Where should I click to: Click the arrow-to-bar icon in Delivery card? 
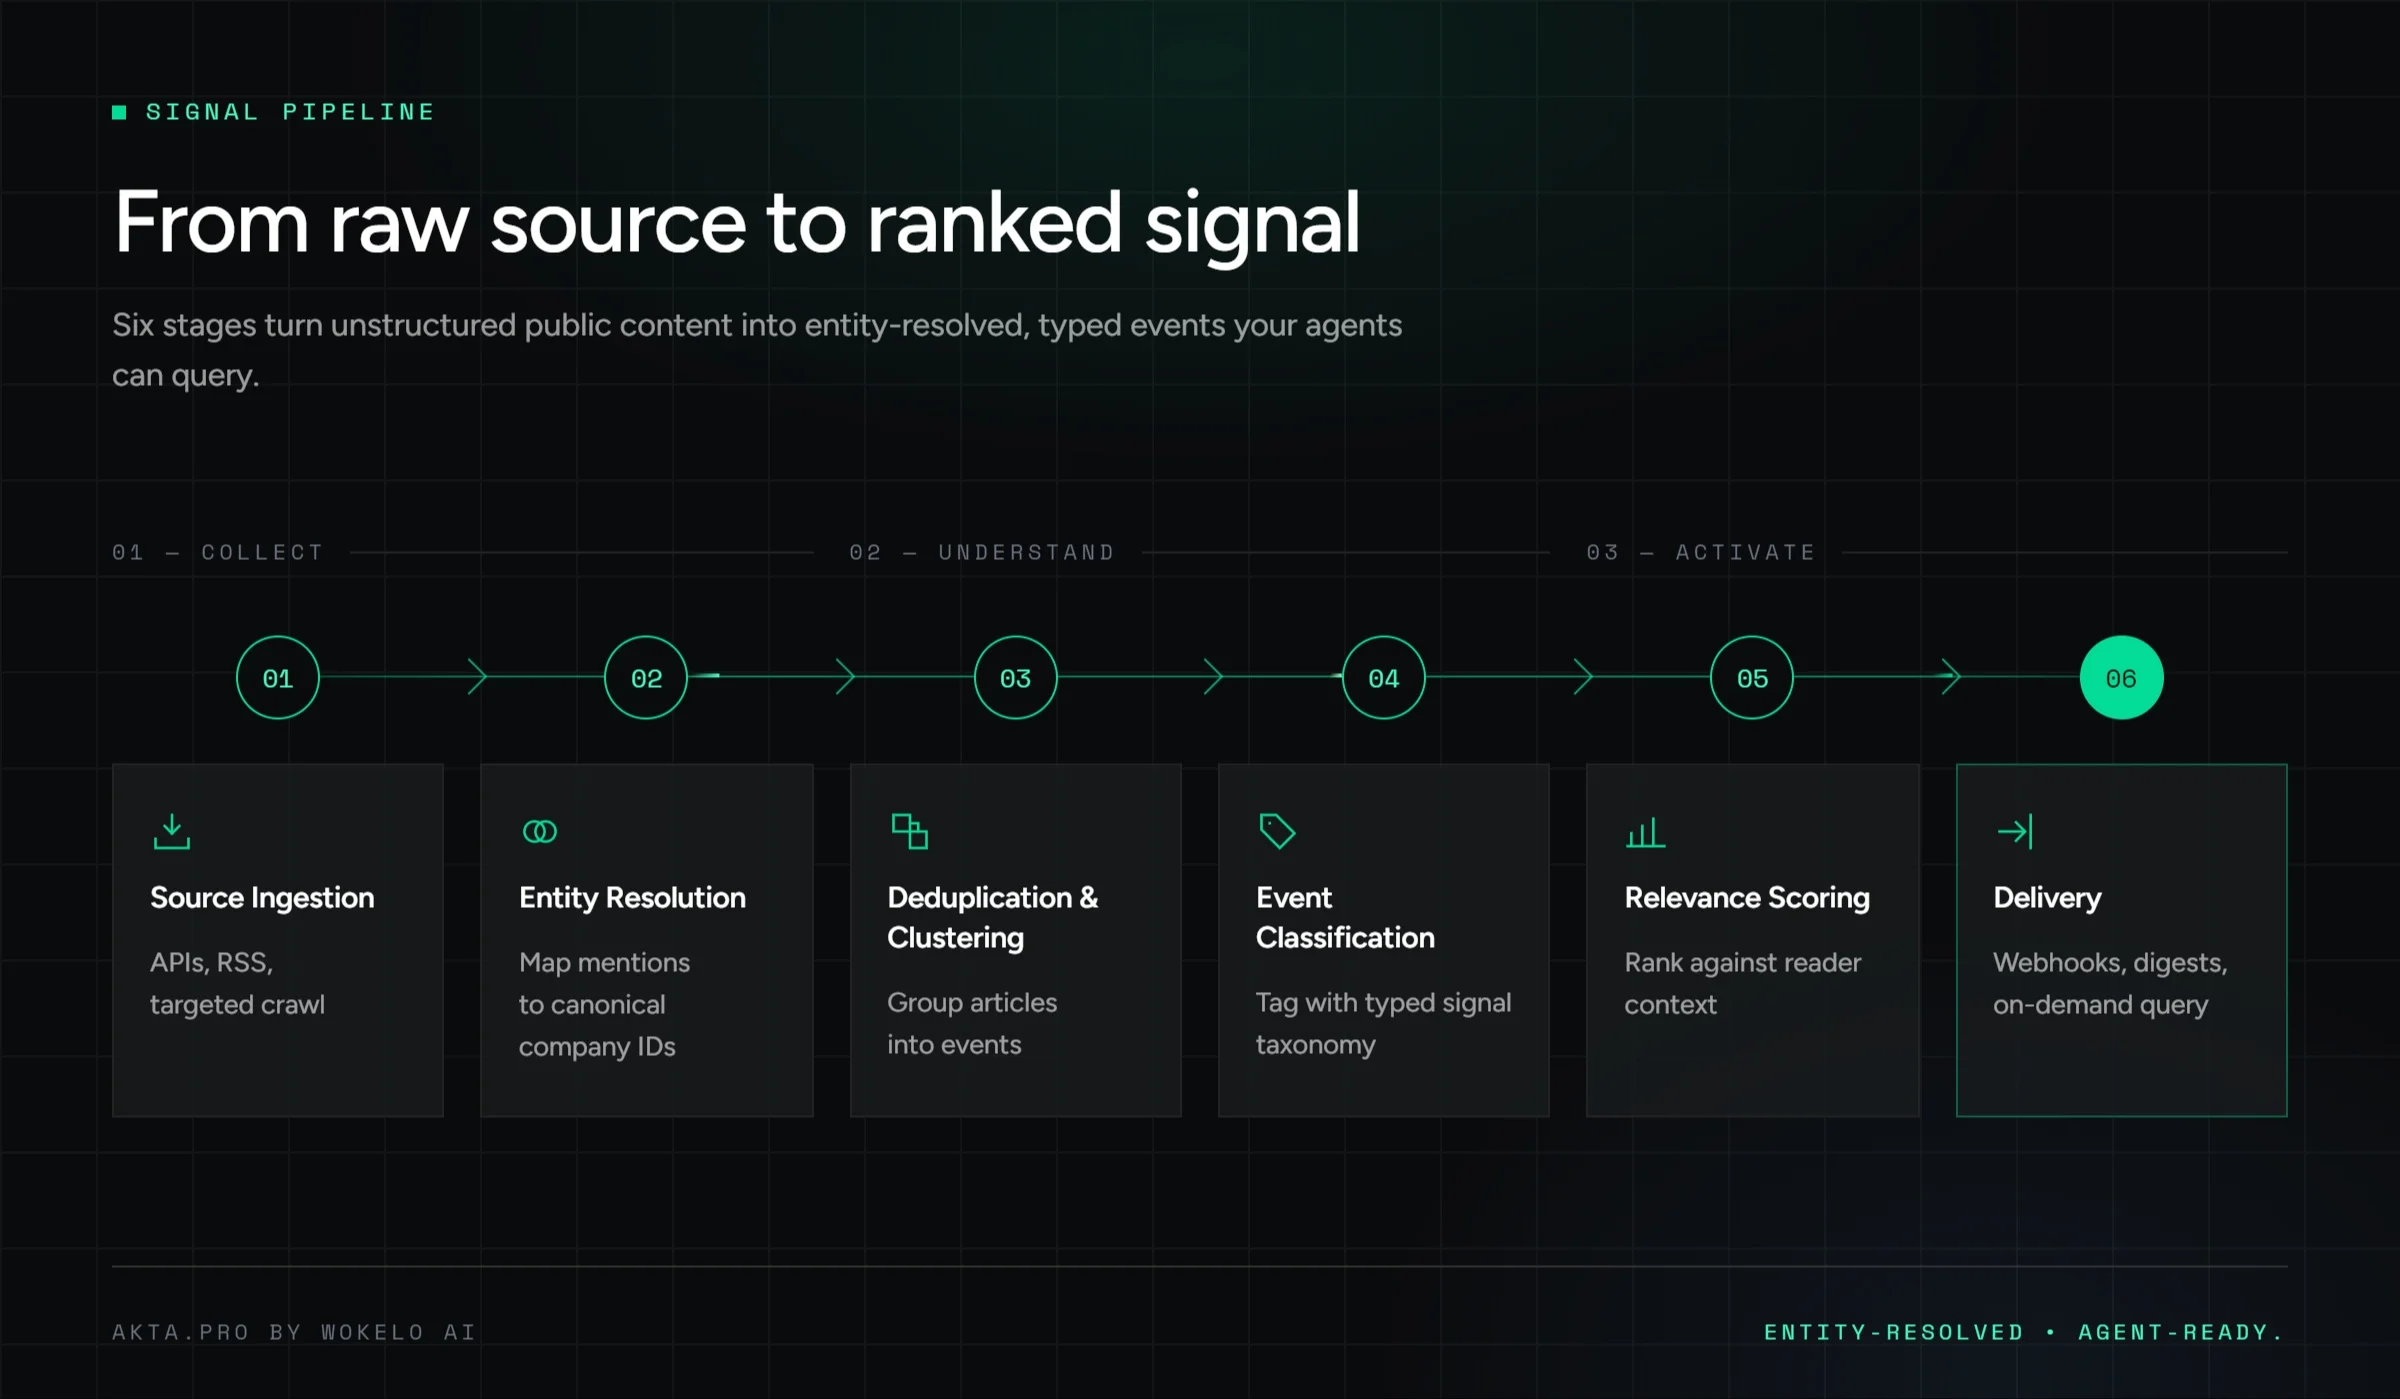[x=2015, y=831]
